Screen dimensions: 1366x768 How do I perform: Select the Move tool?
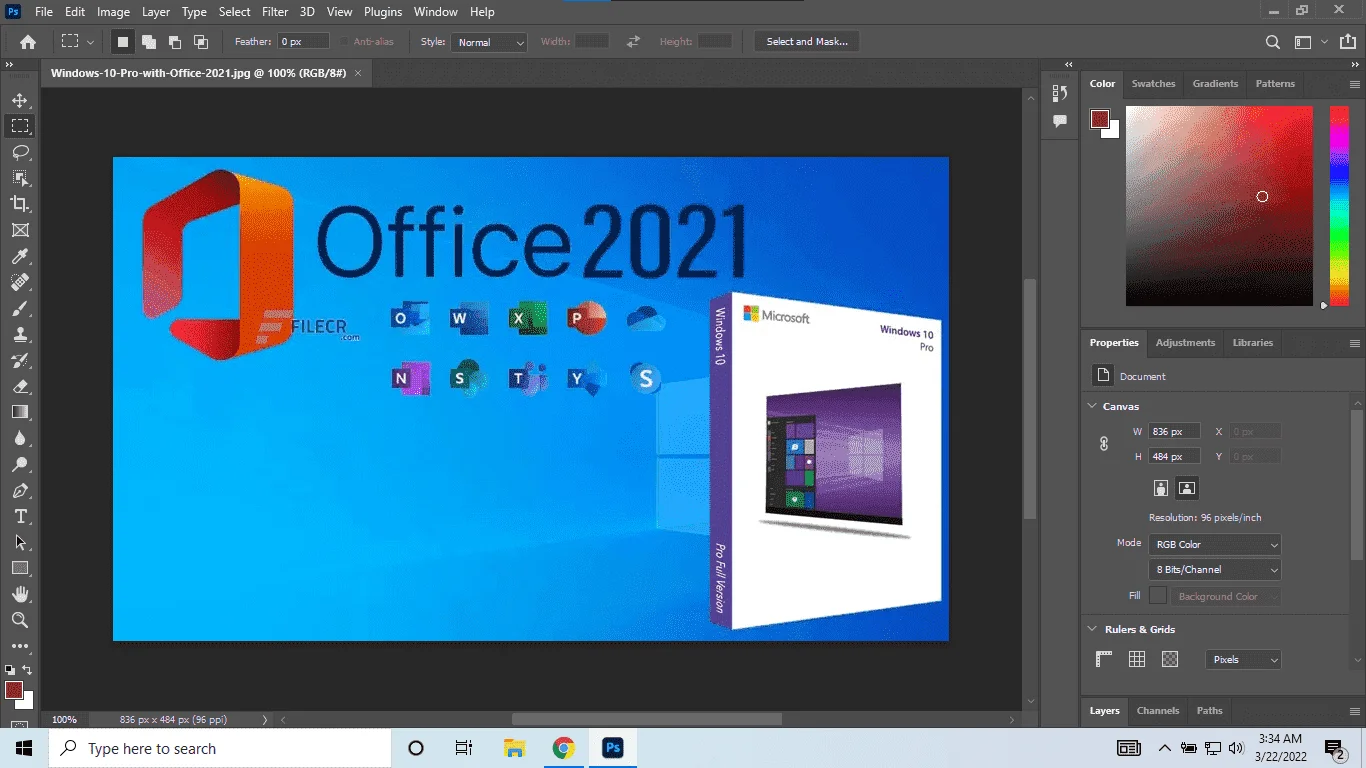click(20, 100)
